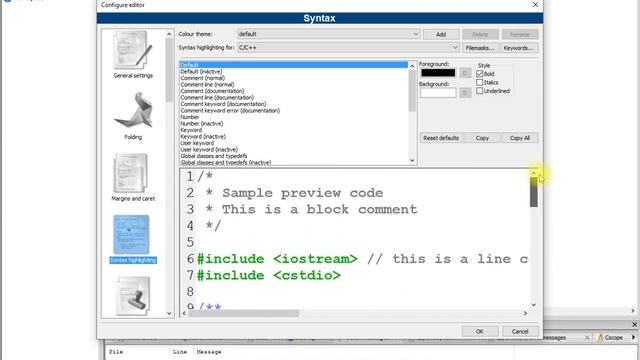Viewport: 640px width, 360px height.
Task: Click the Message column header in background log
Action: (x=209, y=352)
